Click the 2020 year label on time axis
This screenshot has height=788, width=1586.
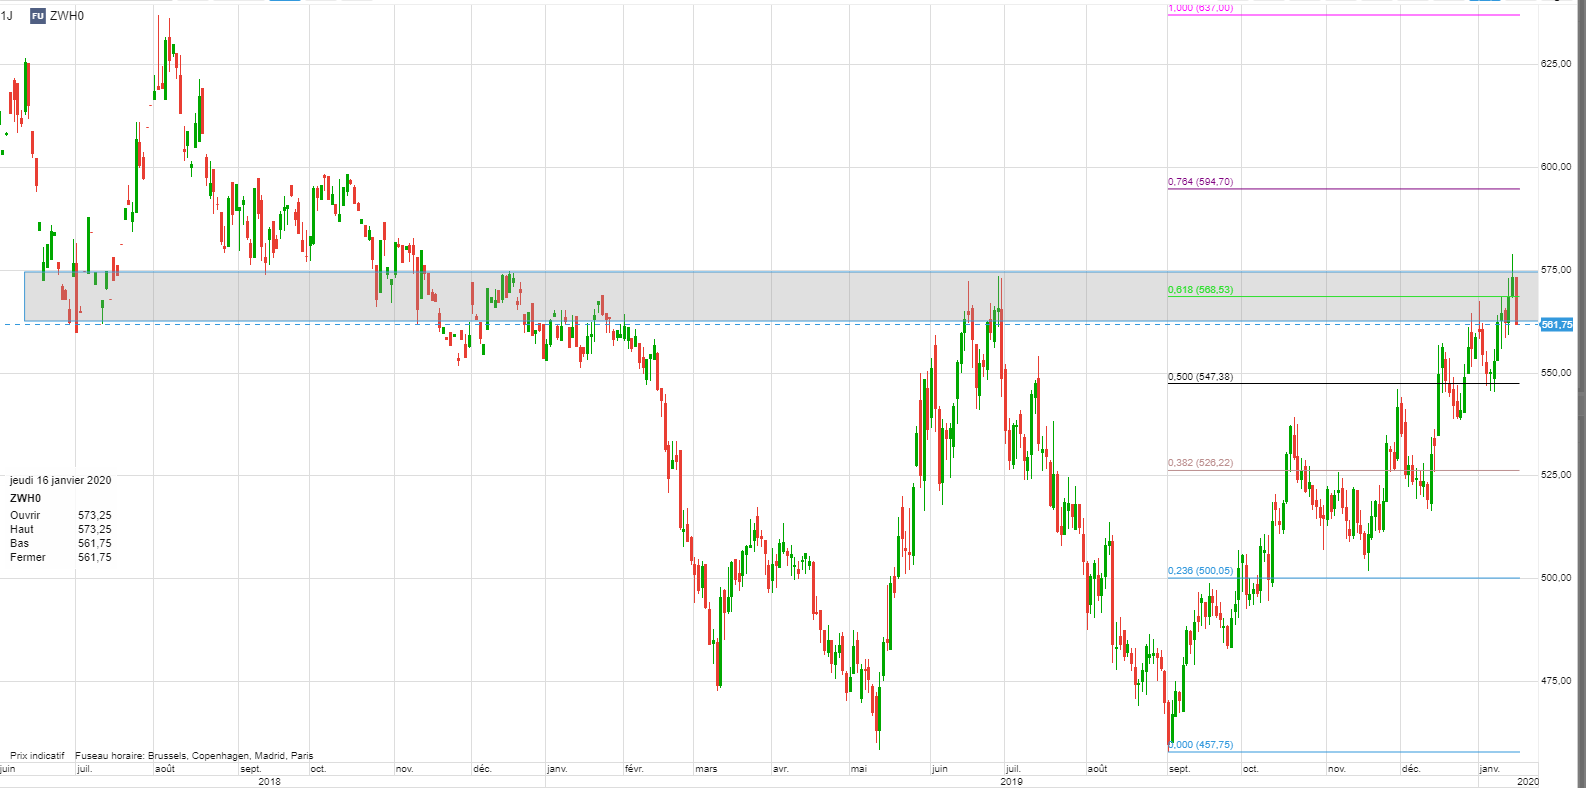1527,781
